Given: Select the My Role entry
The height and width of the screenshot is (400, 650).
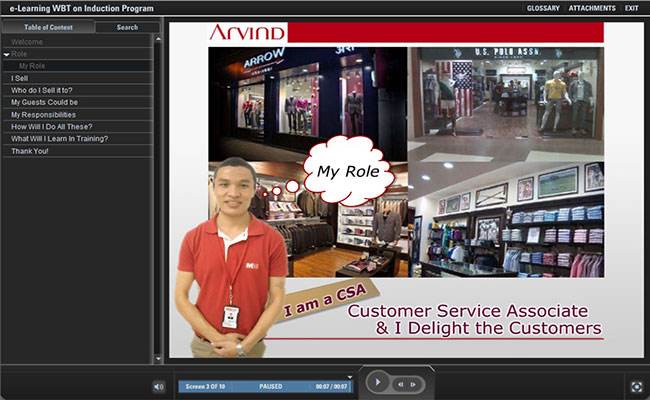Looking at the screenshot, I should [x=78, y=66].
